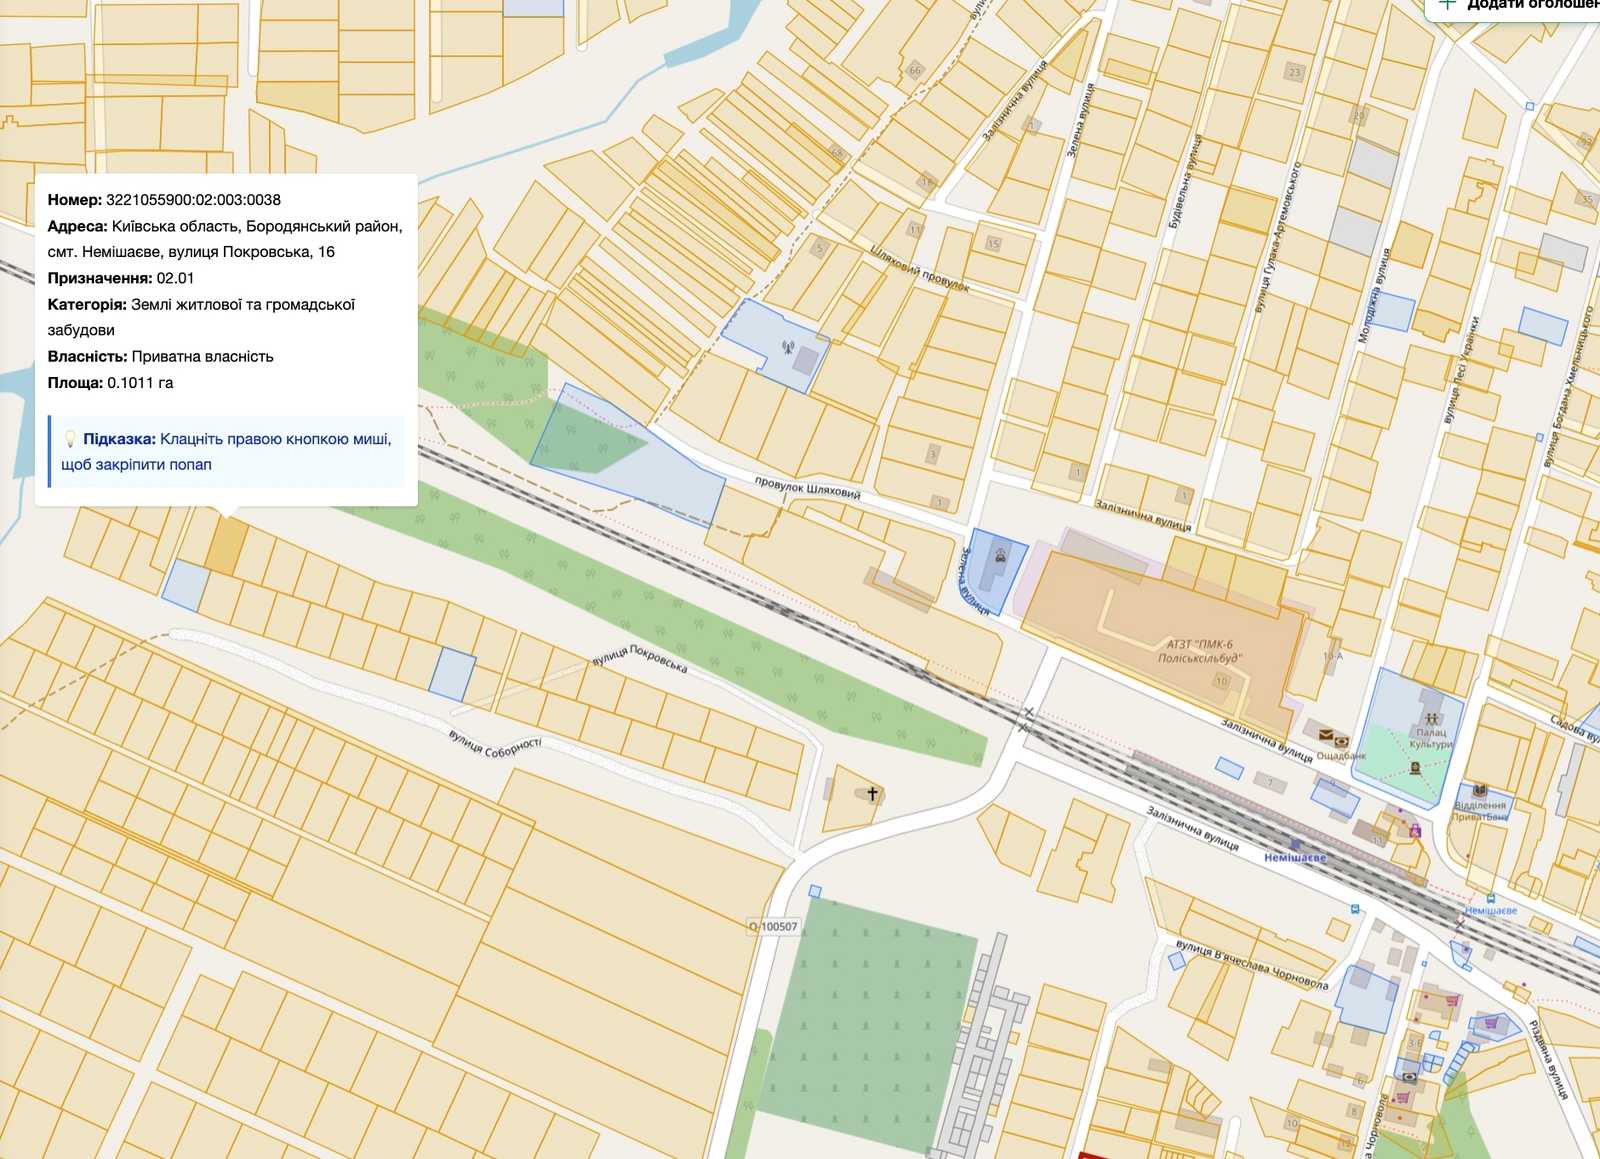1600x1159 pixels.
Task: Select the church cross icon on the map
Action: tap(872, 794)
